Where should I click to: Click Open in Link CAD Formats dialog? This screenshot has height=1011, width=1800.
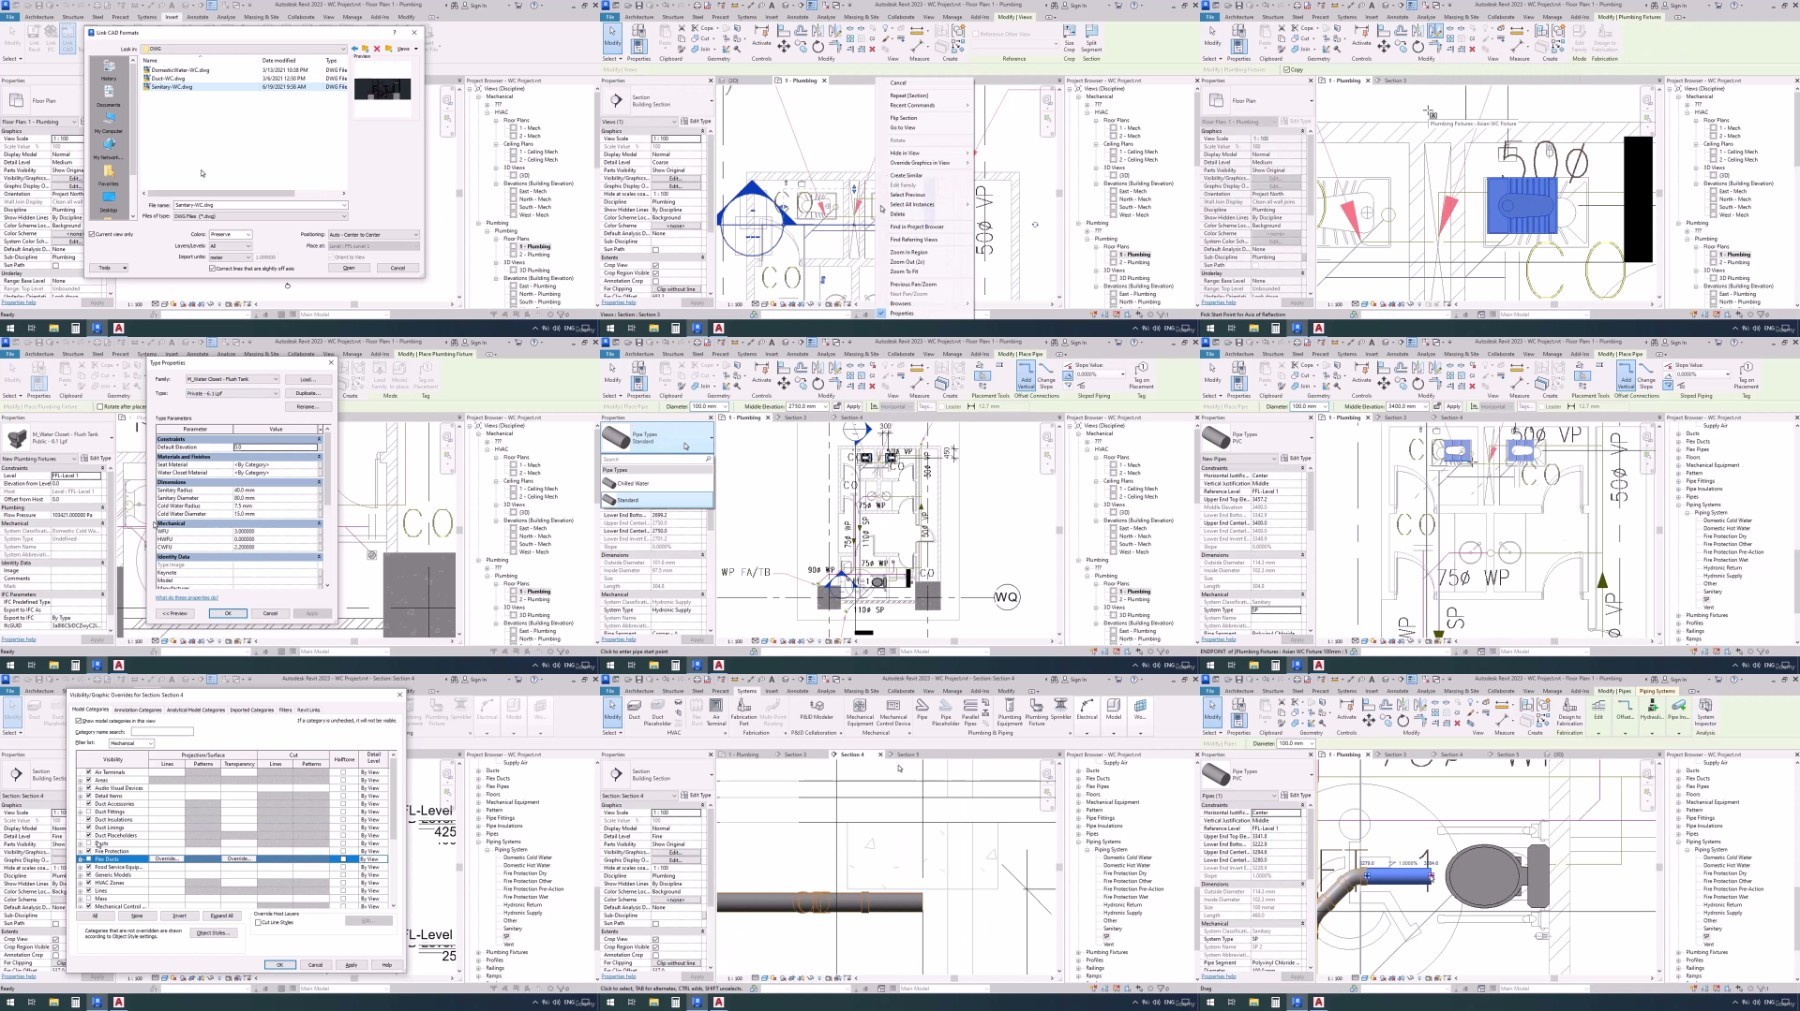click(x=349, y=268)
